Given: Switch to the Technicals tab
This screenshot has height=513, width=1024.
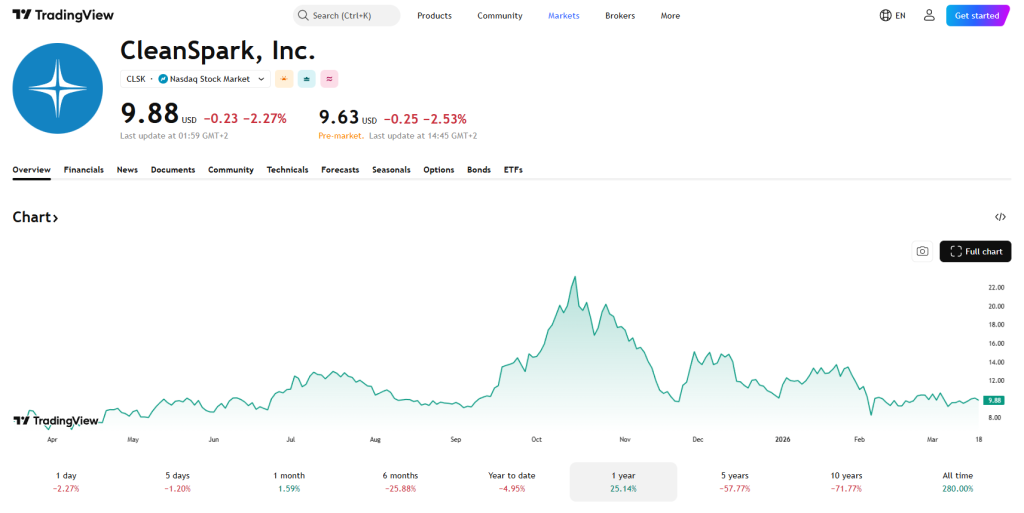Looking at the screenshot, I should coord(287,170).
